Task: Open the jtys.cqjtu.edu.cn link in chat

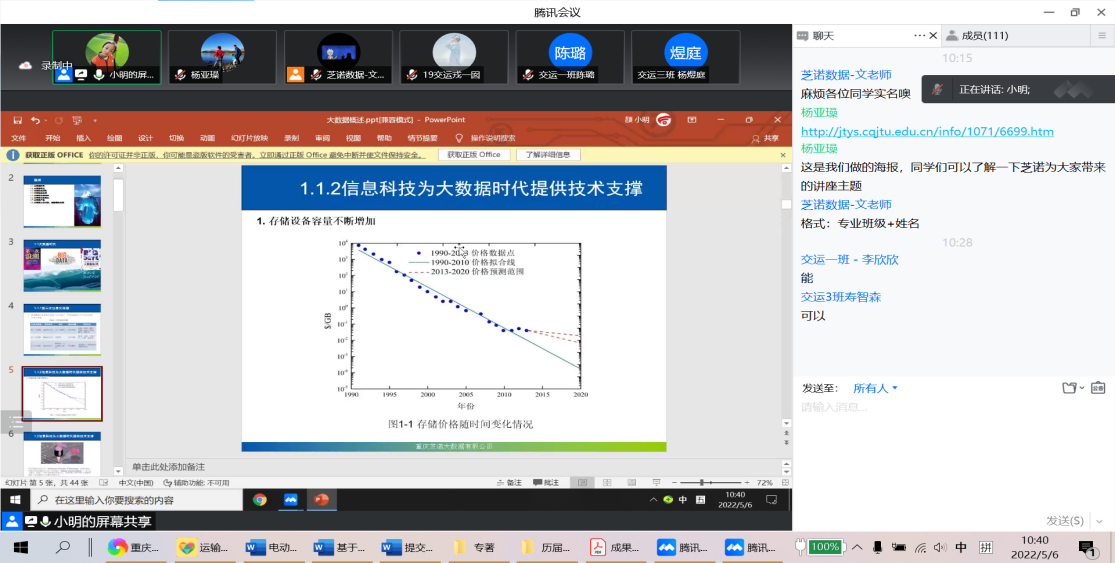Action: coord(927,132)
